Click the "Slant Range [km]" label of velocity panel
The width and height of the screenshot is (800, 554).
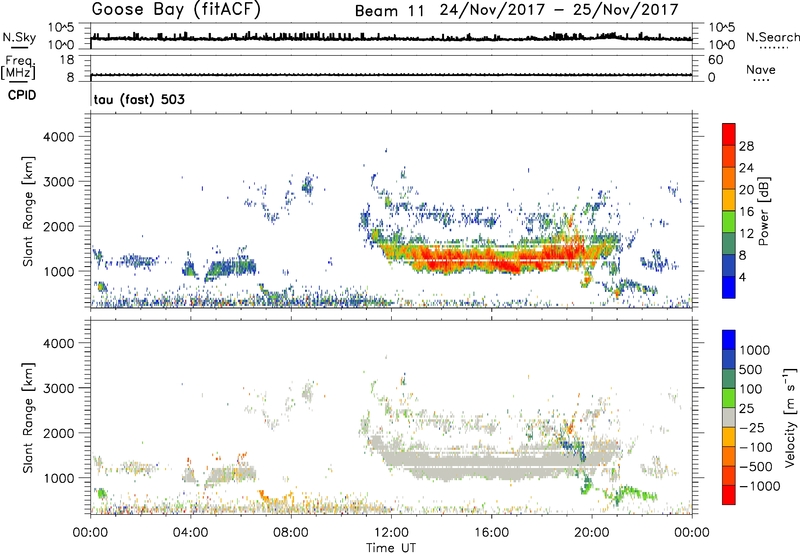coord(28,418)
